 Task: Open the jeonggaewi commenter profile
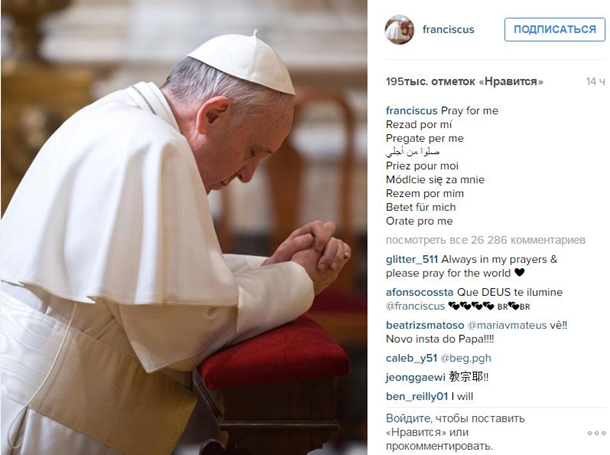(x=415, y=377)
